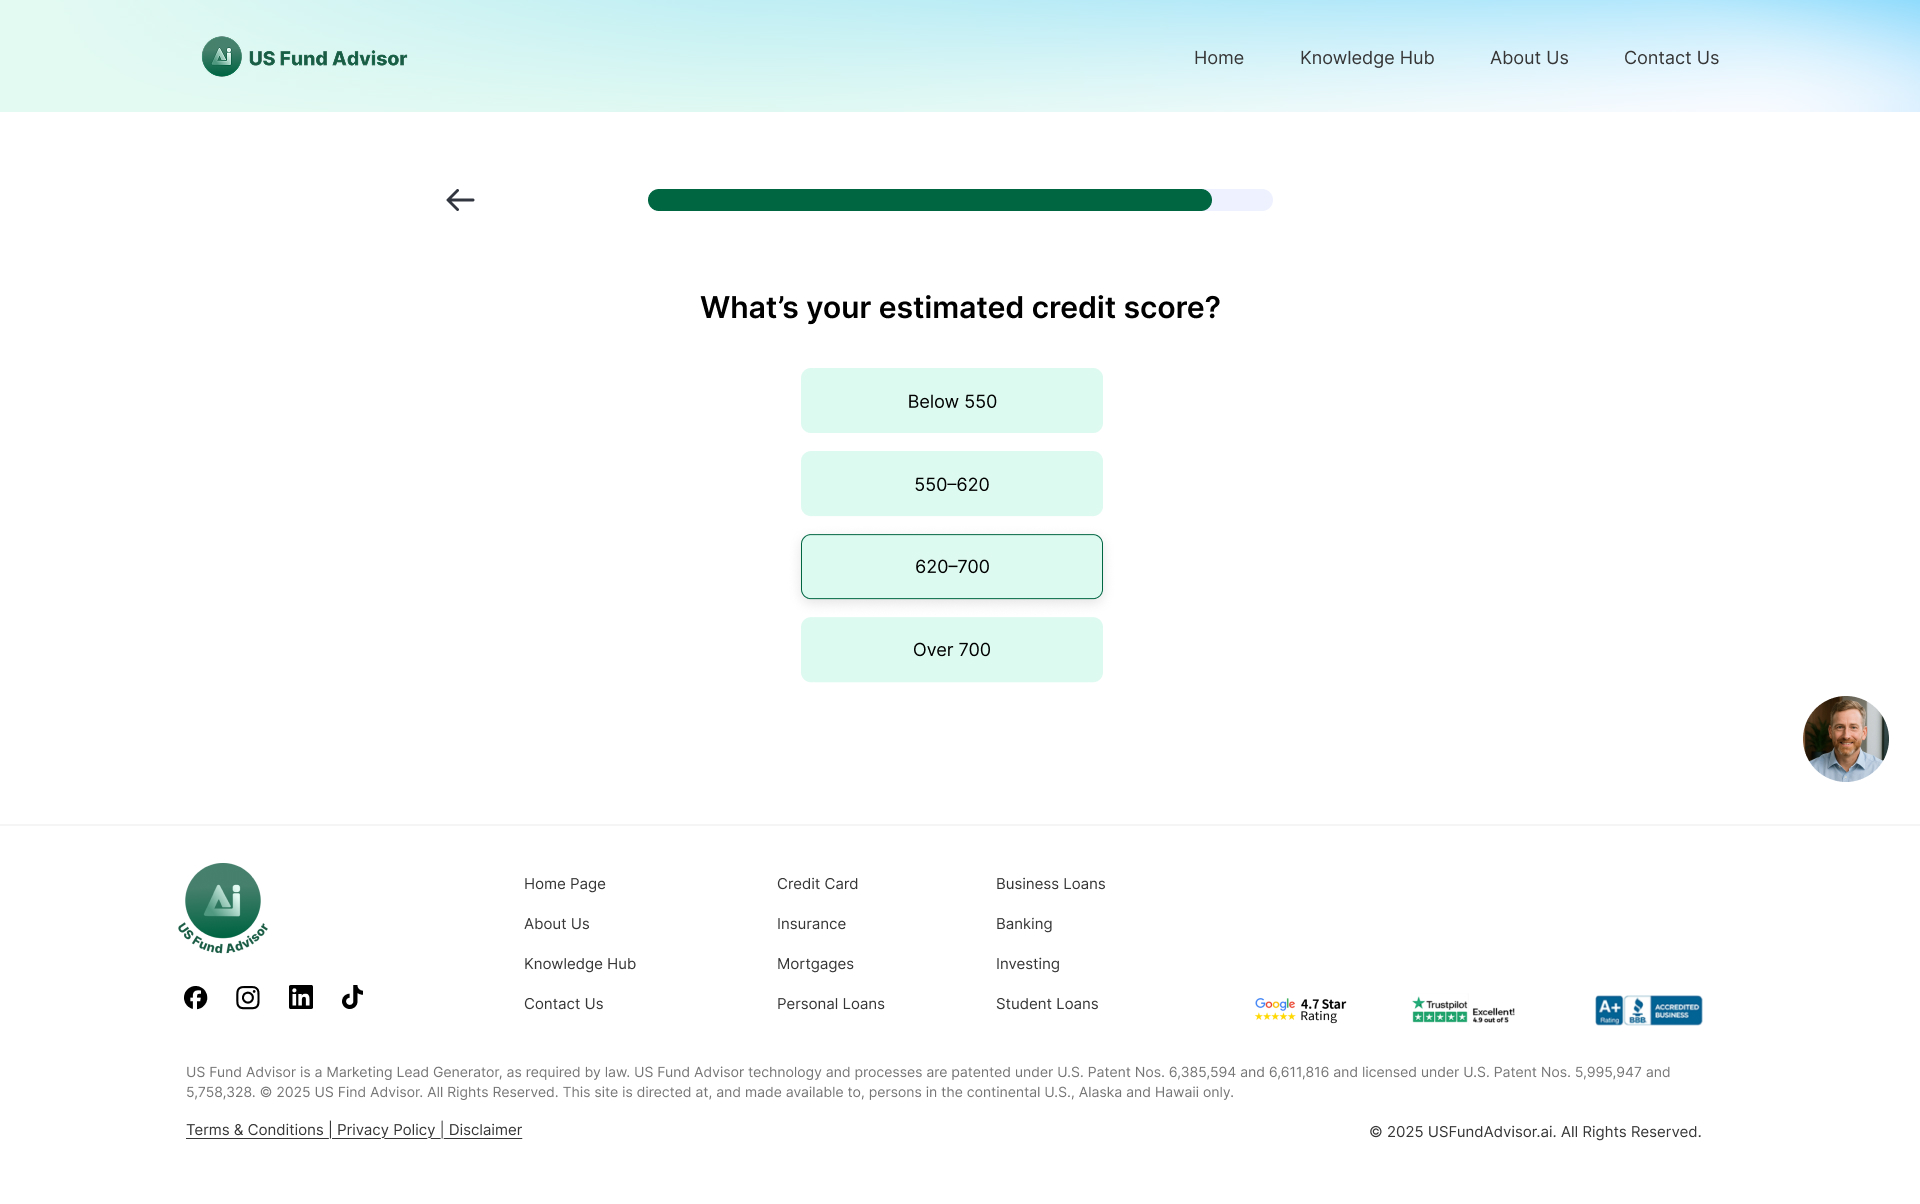
Task: Click the Privacy Policy footer link
Action: 386,1130
